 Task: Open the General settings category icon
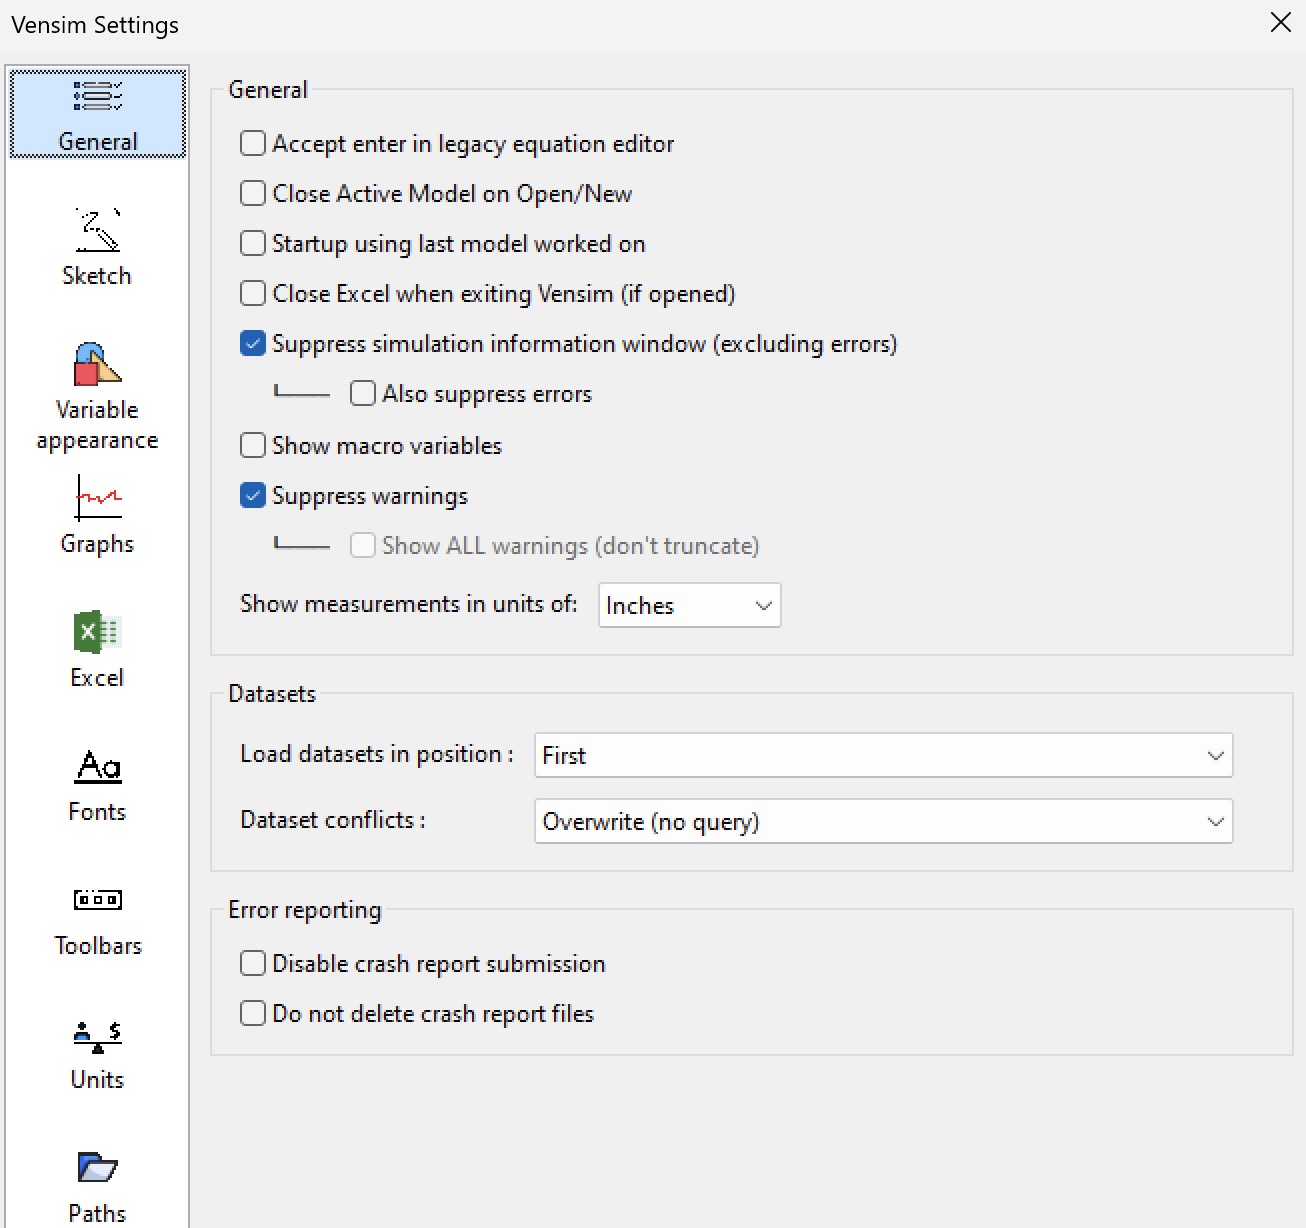[97, 97]
